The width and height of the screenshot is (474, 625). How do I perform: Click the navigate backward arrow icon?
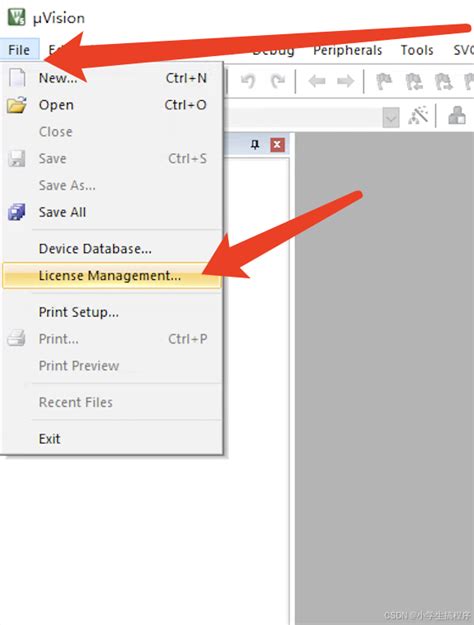317,81
